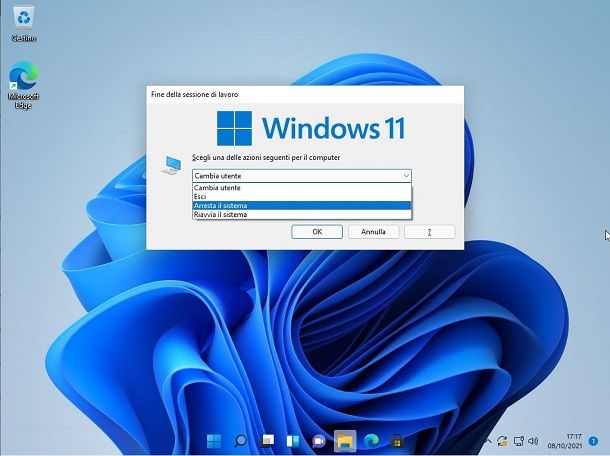
Task: Open clock and date 17:17
Action: click(x=565, y=441)
